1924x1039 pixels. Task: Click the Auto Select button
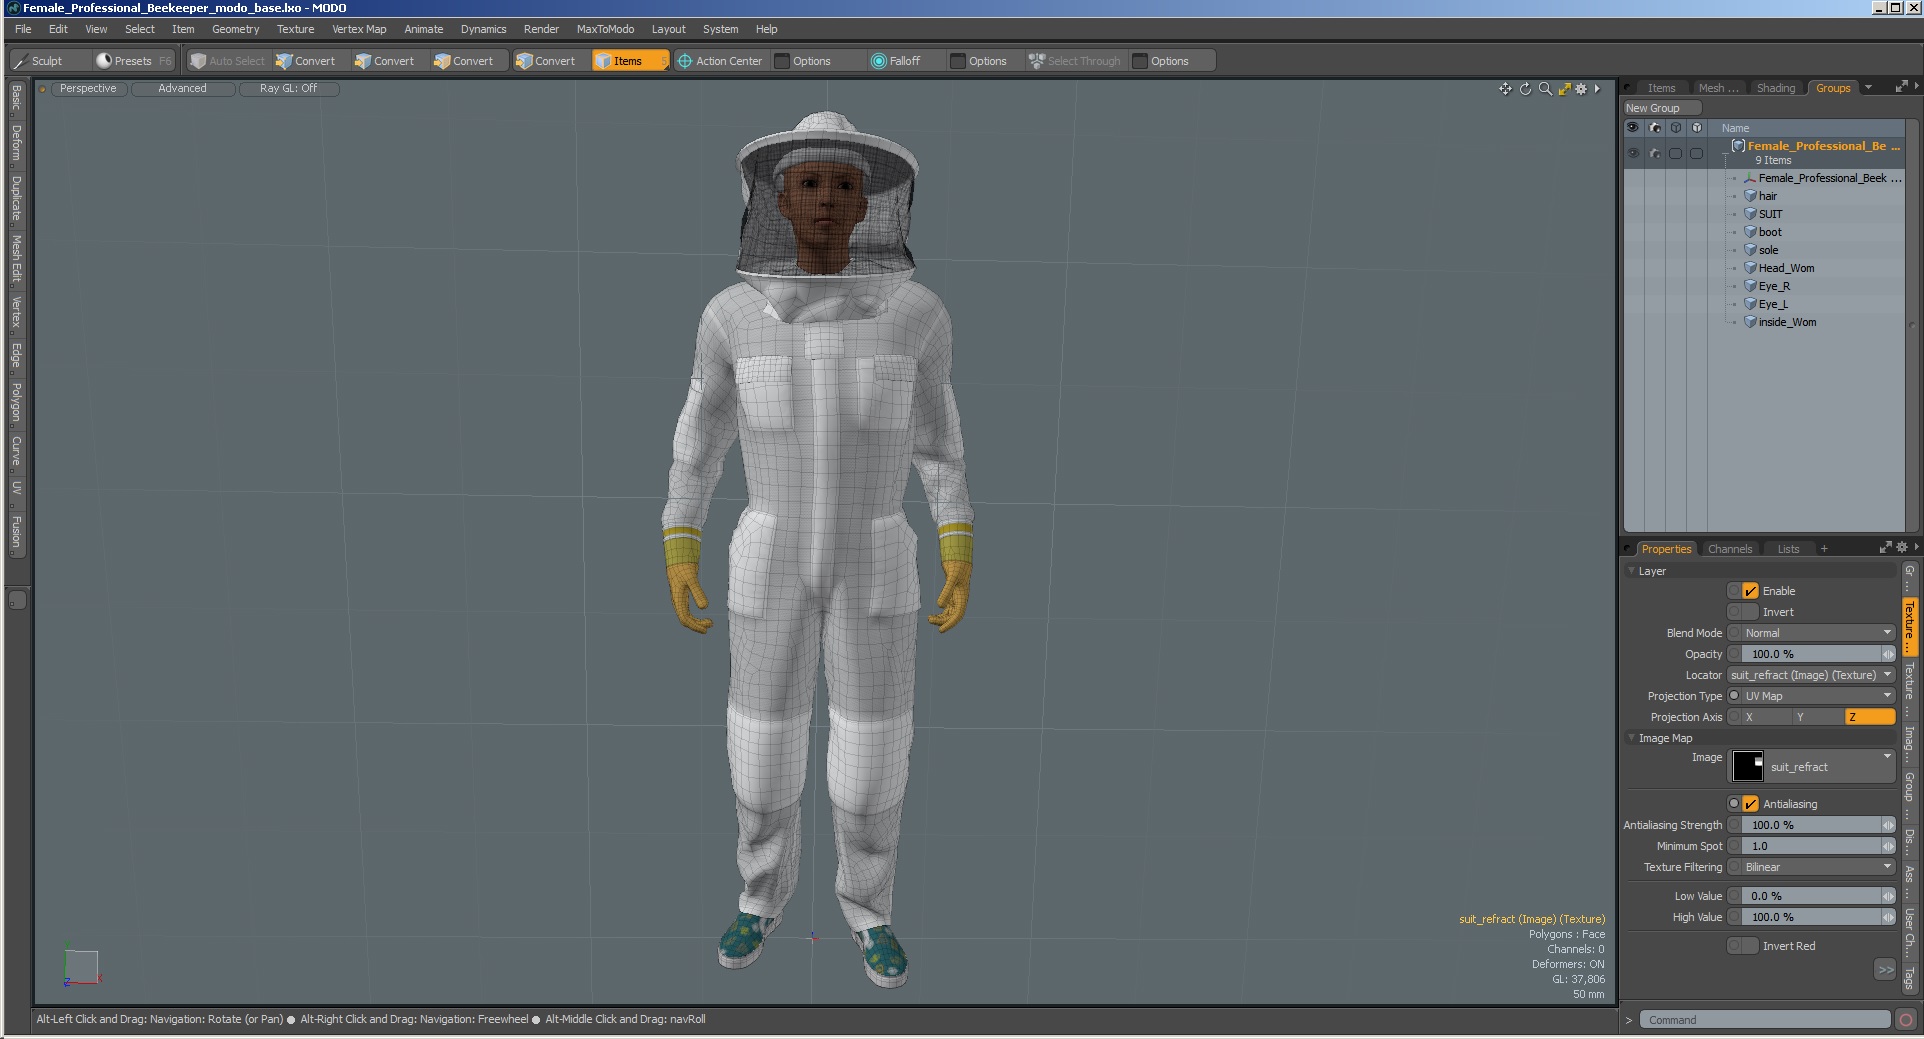[228, 61]
